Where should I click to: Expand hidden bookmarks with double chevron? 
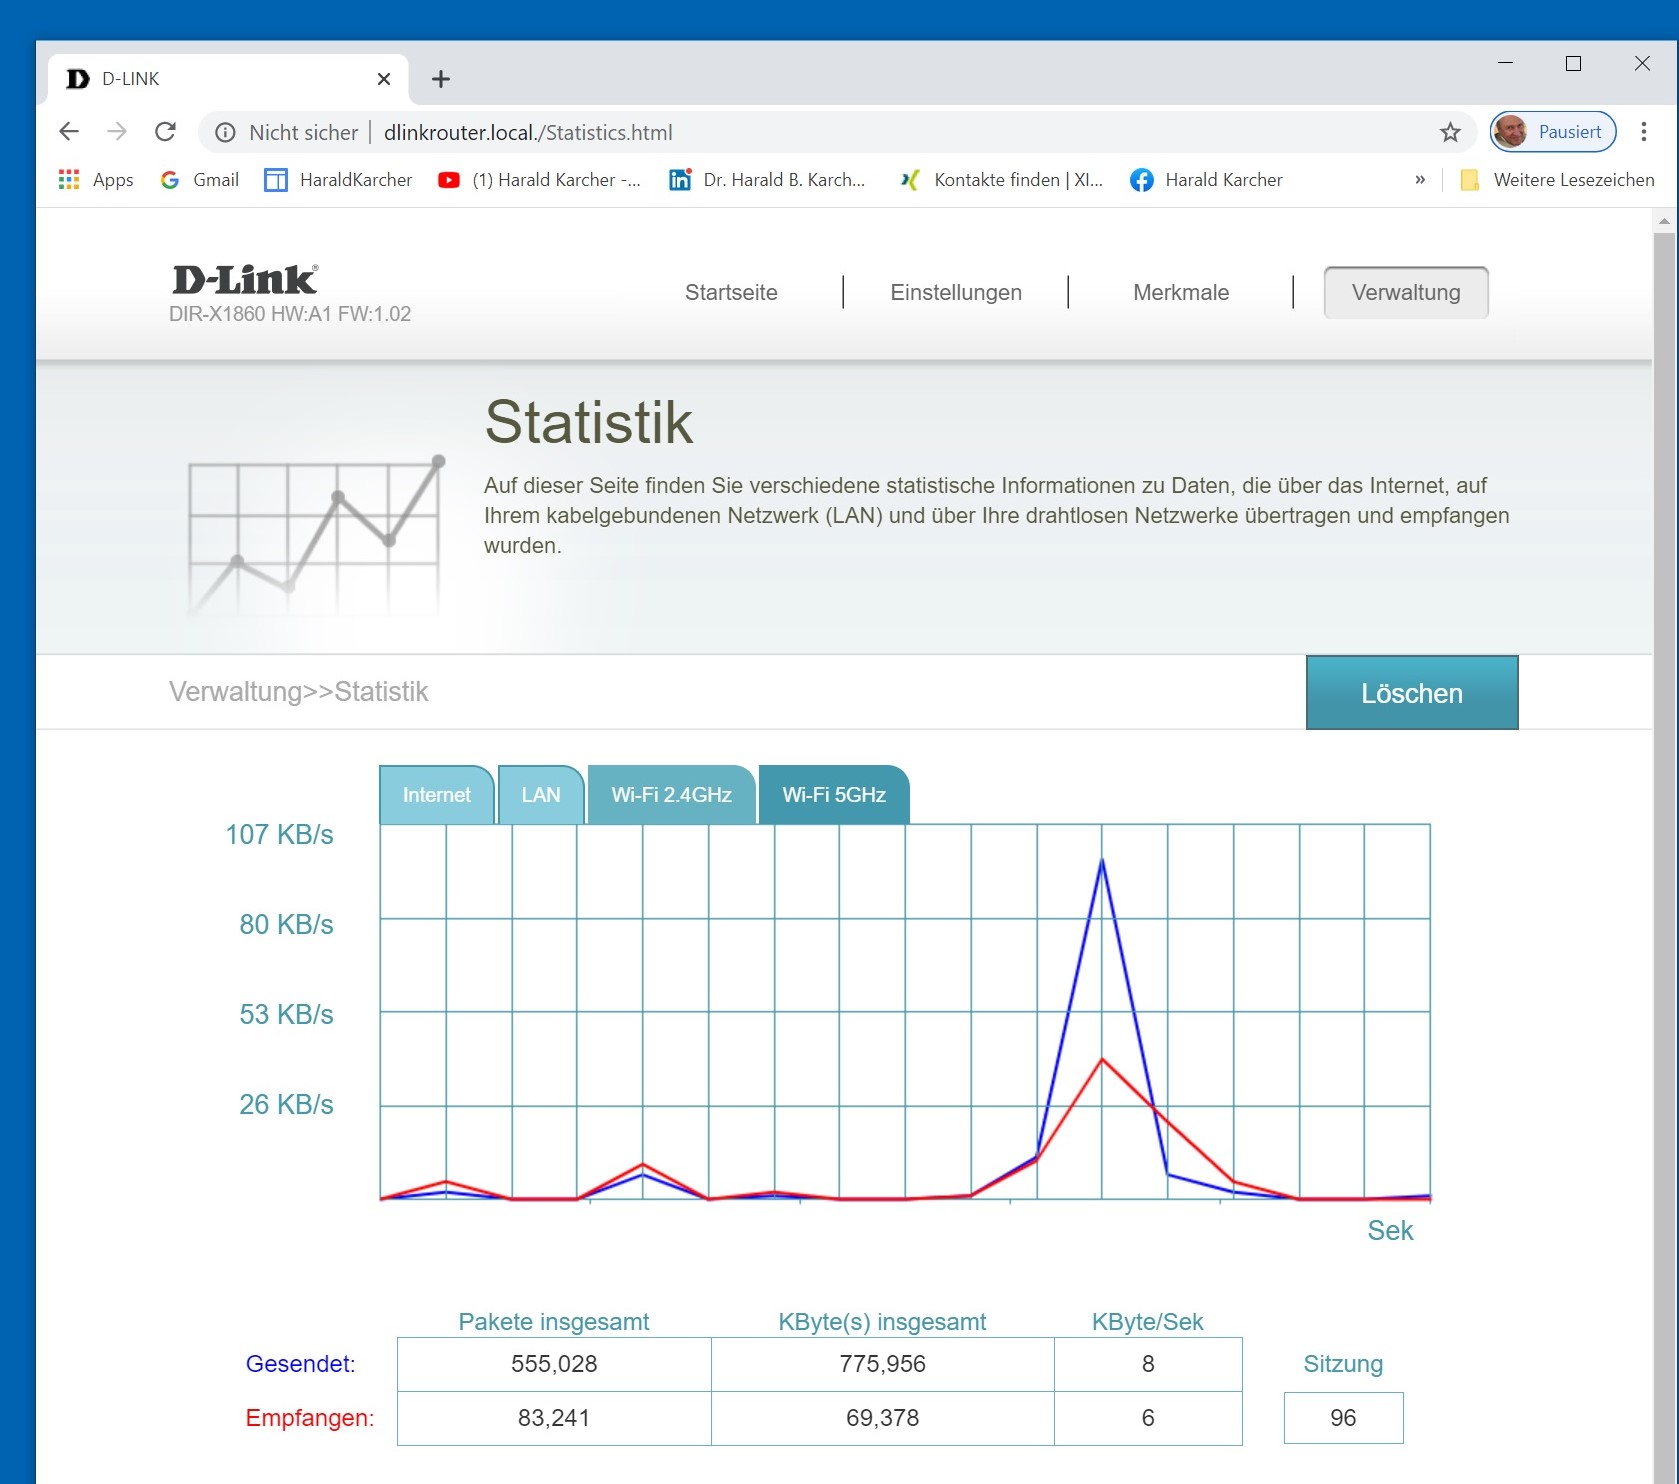pos(1420,180)
